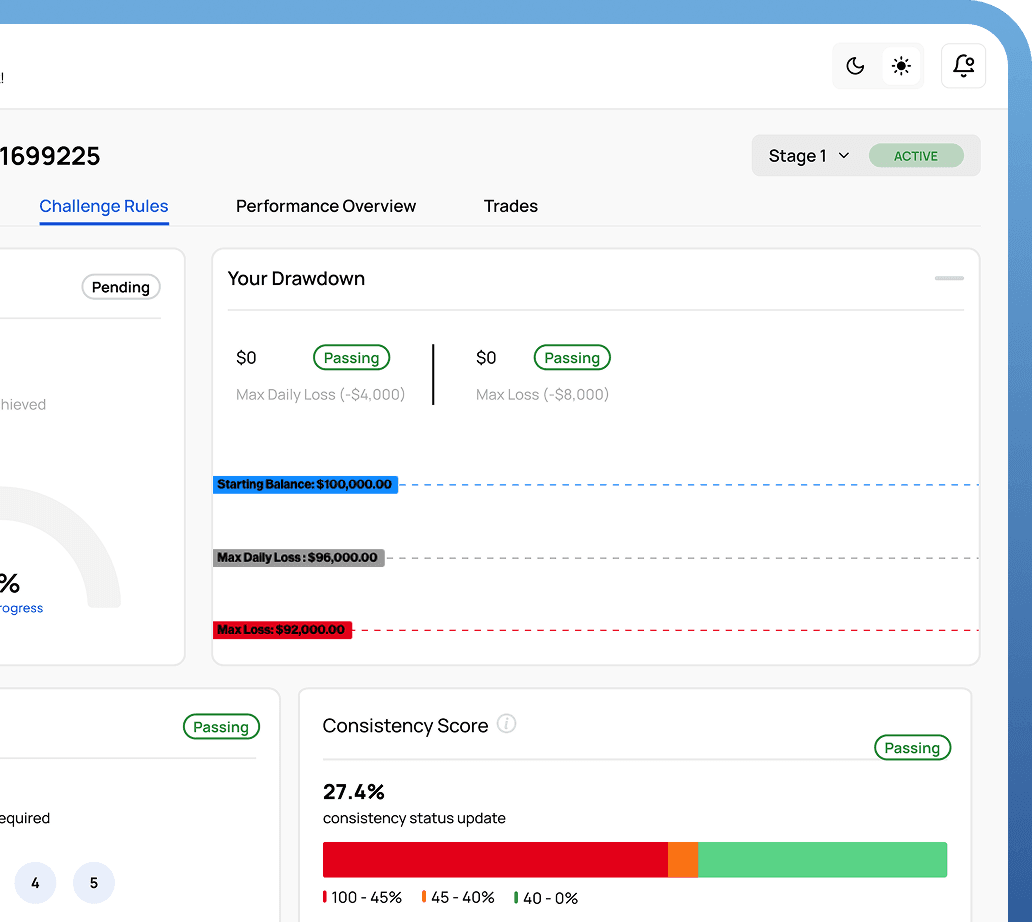Open the Trades tab

(x=511, y=206)
